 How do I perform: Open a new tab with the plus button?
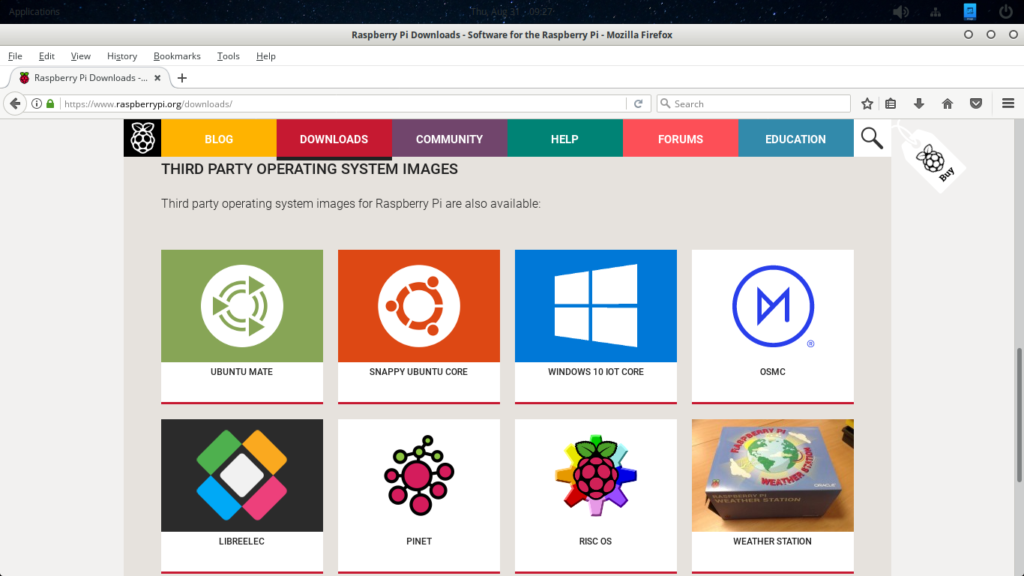coord(182,78)
